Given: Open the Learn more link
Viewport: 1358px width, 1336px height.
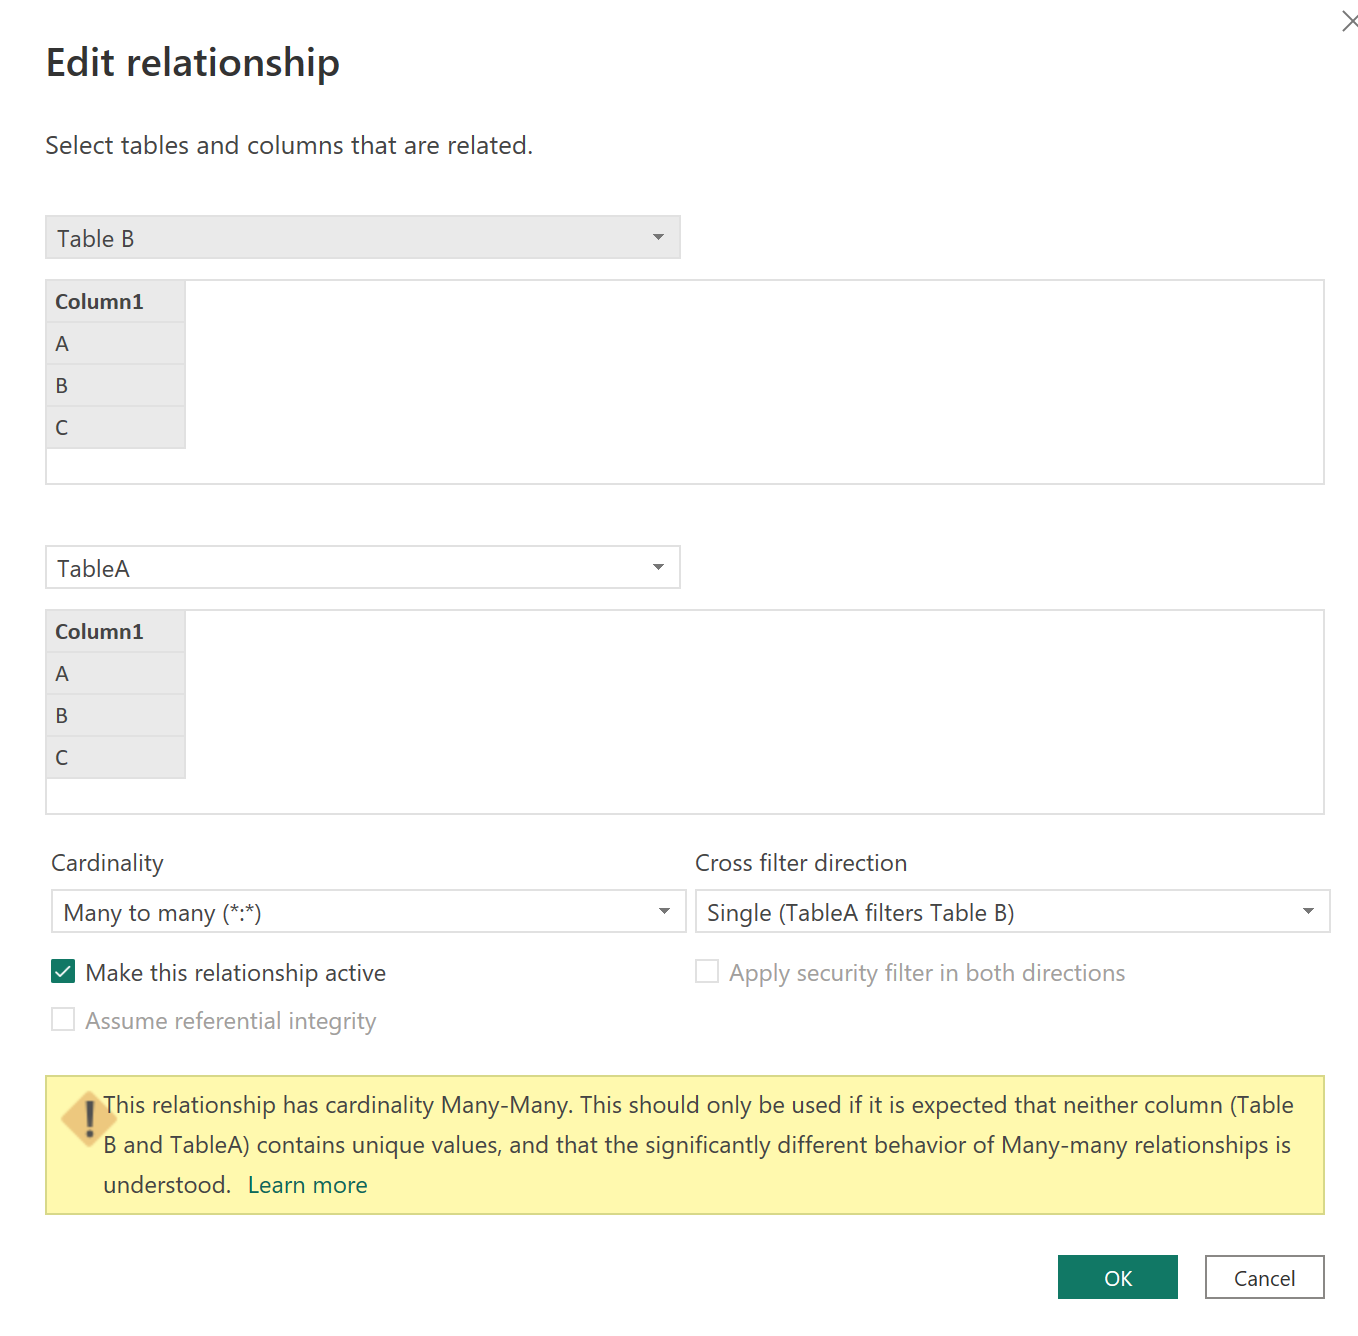Looking at the screenshot, I should click(307, 1185).
